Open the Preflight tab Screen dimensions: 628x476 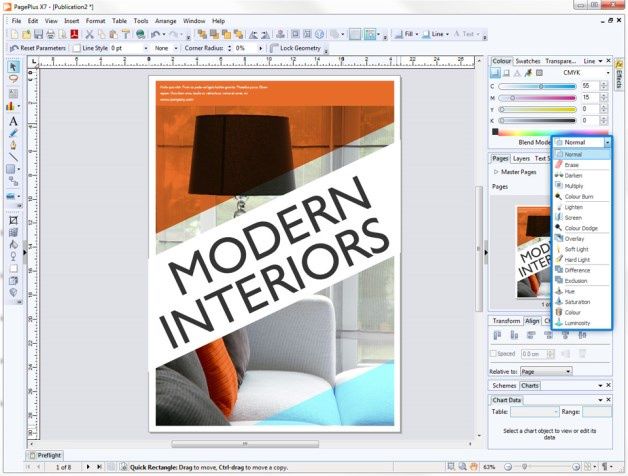45,455
